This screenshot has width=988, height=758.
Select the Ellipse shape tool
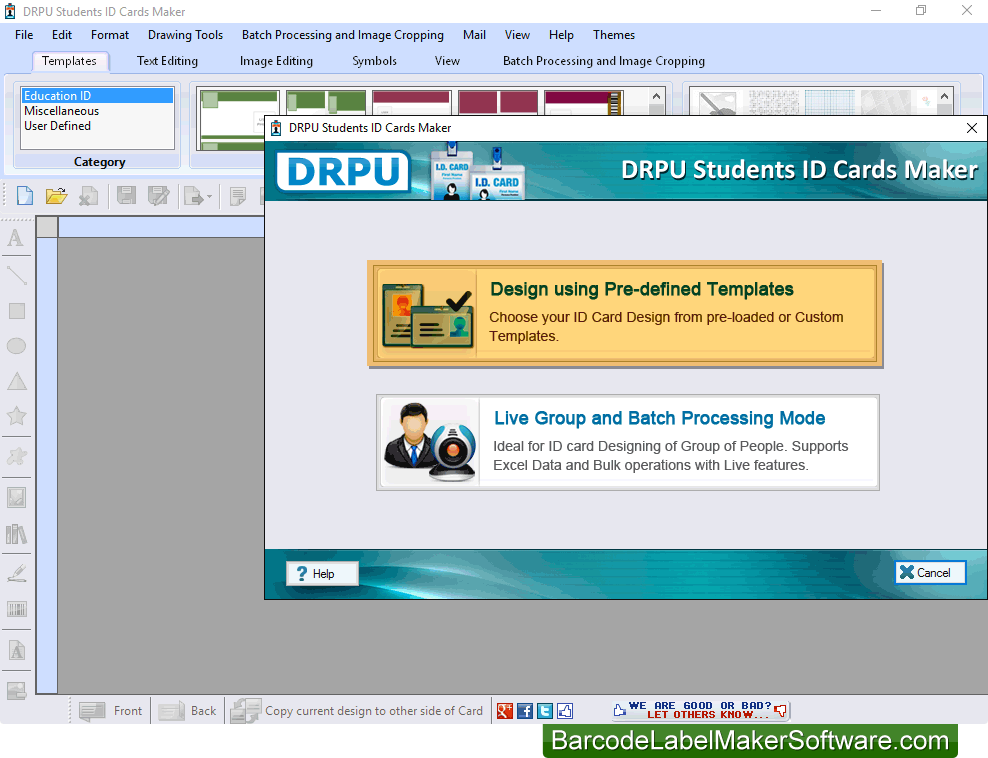(16, 346)
